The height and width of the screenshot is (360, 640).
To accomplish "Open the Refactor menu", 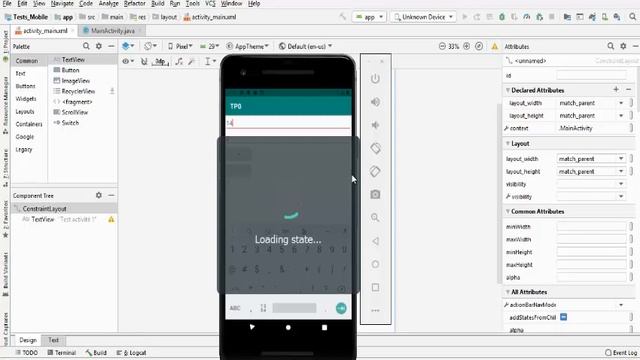I will (x=134, y=4).
